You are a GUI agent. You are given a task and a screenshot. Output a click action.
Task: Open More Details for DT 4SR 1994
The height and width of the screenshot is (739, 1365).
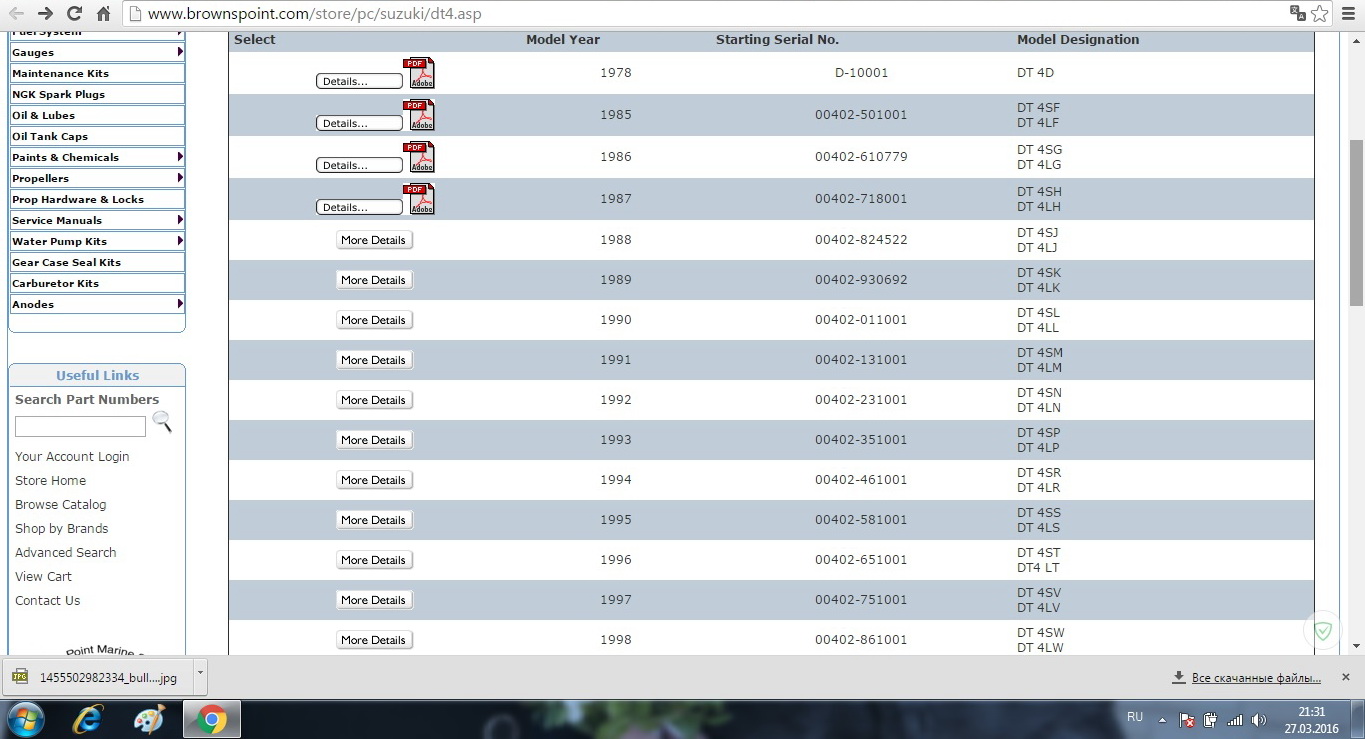coord(374,480)
